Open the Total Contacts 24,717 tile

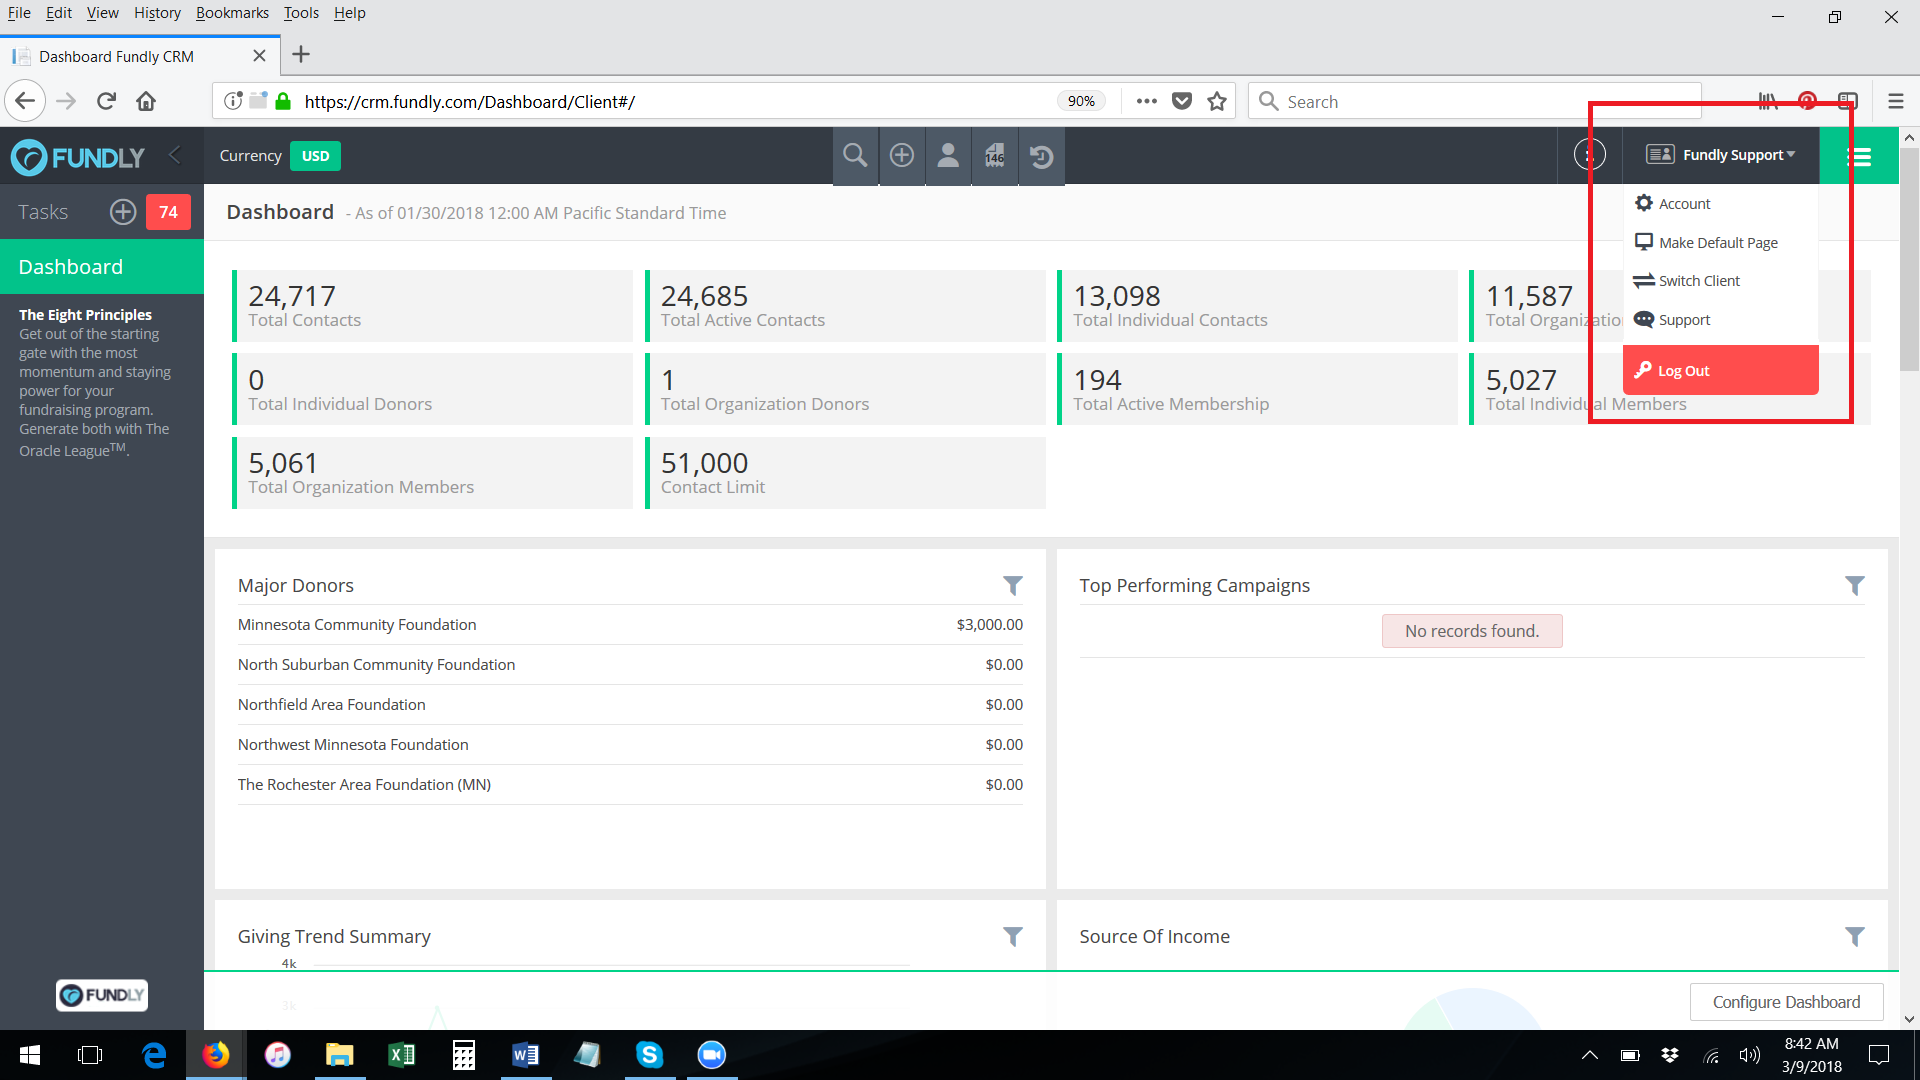tap(432, 306)
